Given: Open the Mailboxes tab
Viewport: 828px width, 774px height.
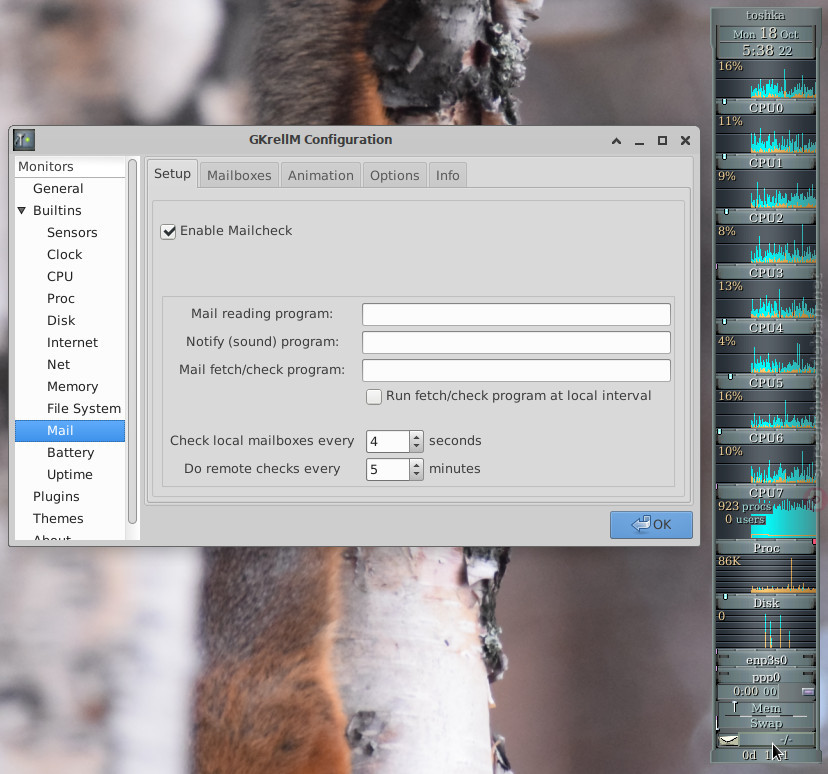Looking at the screenshot, I should click(239, 175).
